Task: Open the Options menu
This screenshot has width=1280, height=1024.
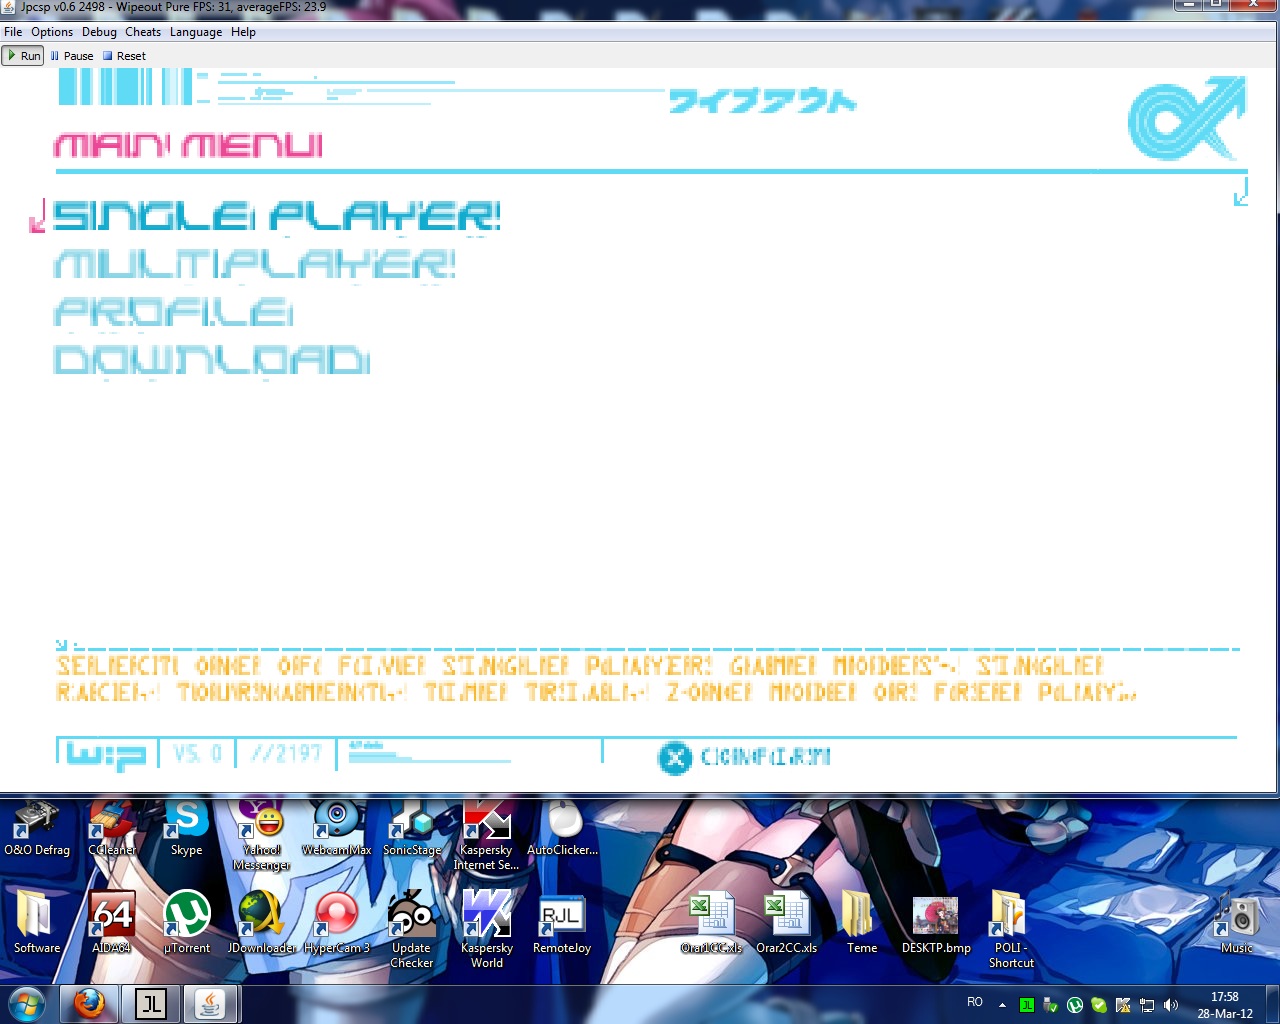Action: (x=52, y=32)
